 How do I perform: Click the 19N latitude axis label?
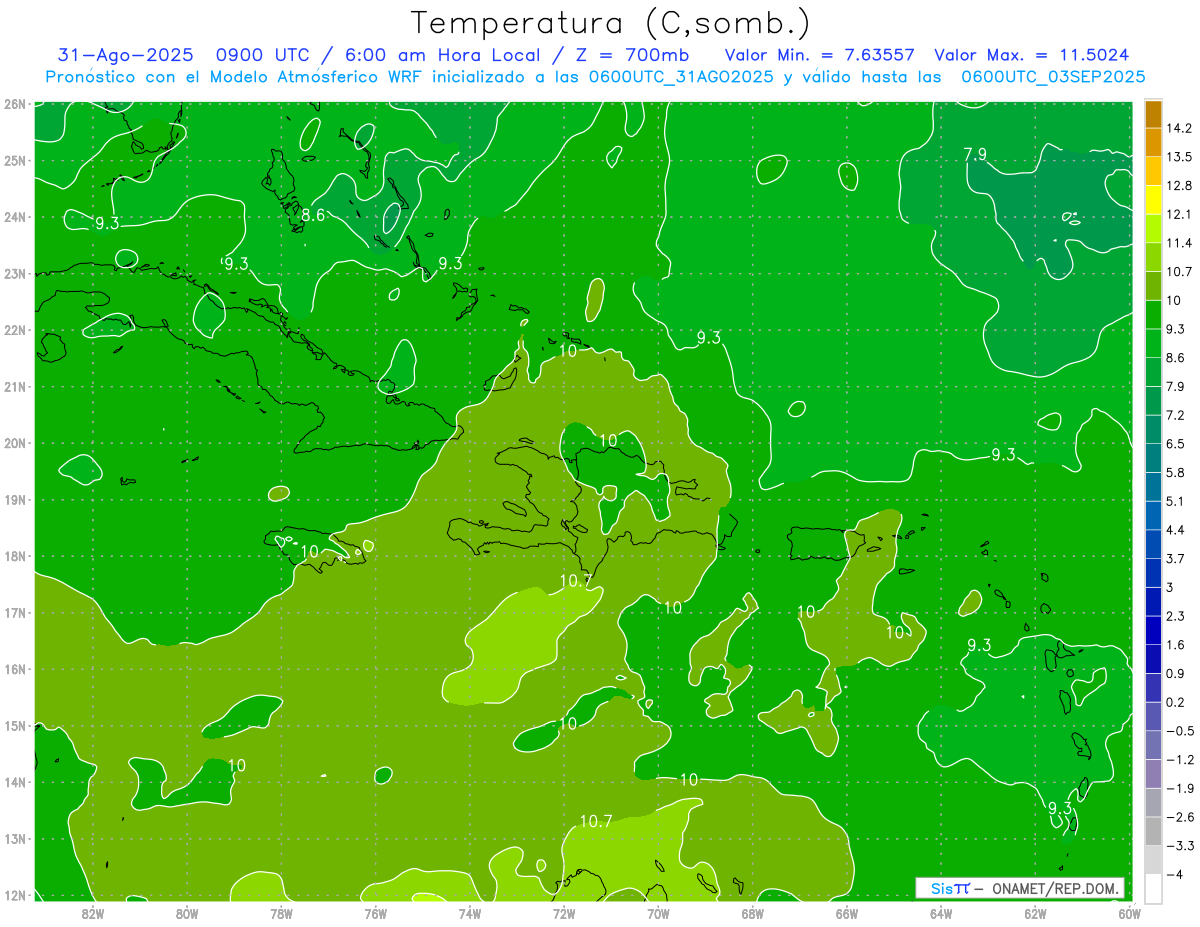coord(14,500)
